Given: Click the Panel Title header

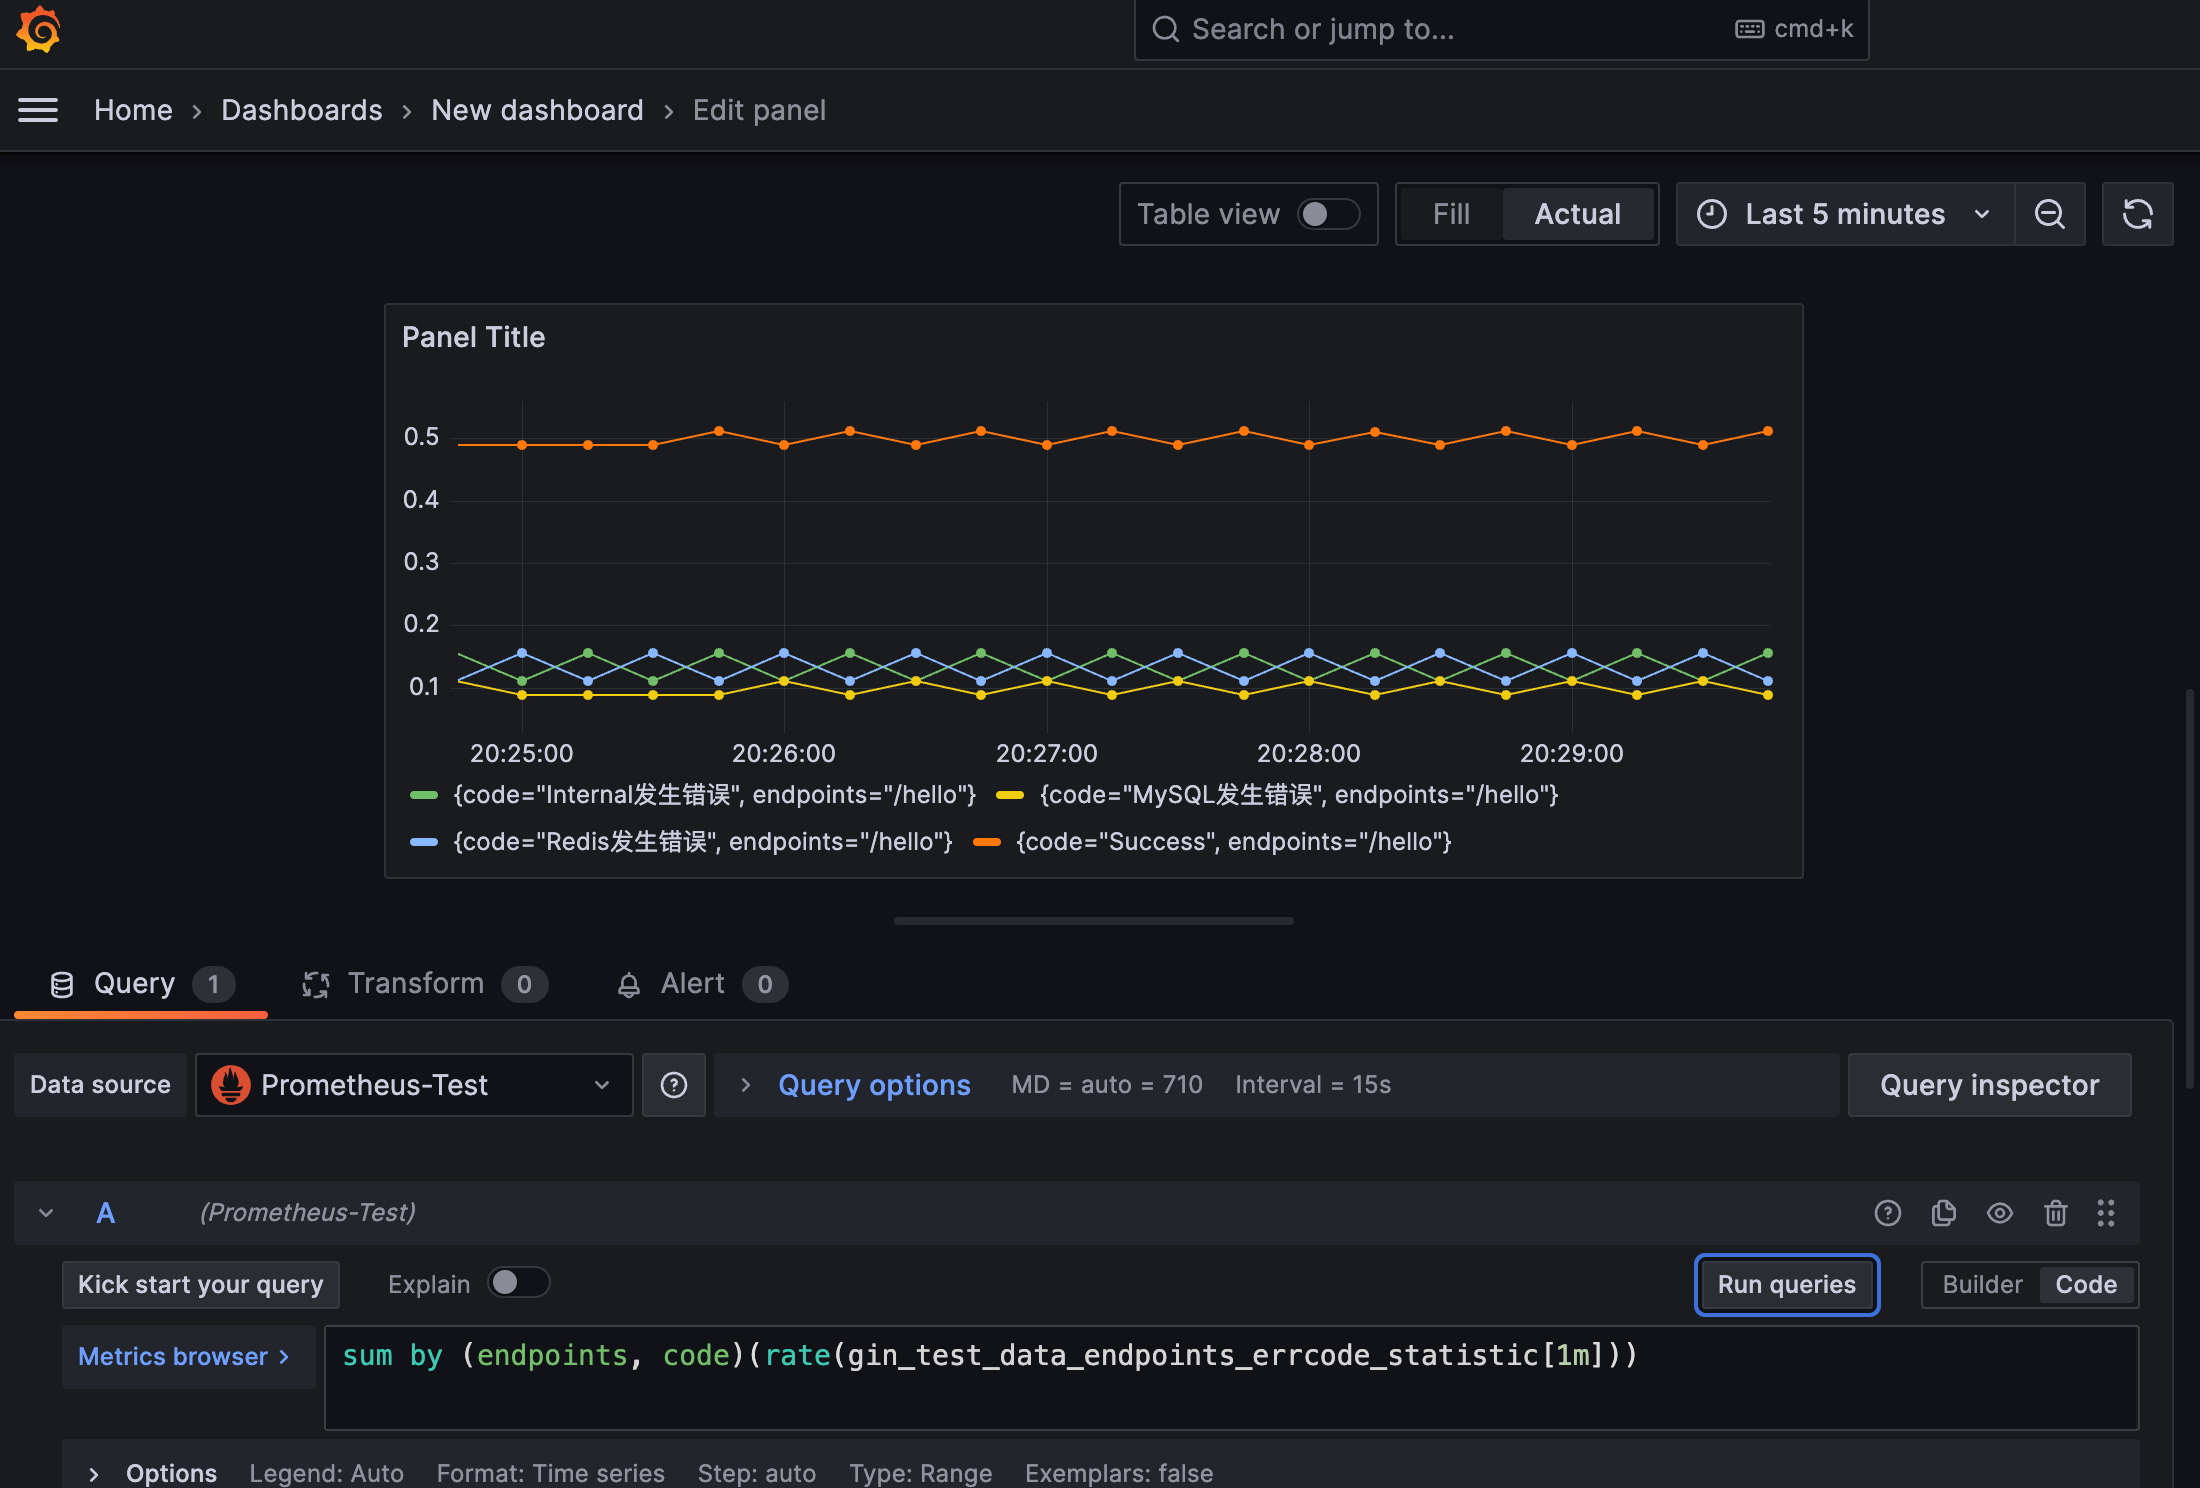Looking at the screenshot, I should pos(473,338).
